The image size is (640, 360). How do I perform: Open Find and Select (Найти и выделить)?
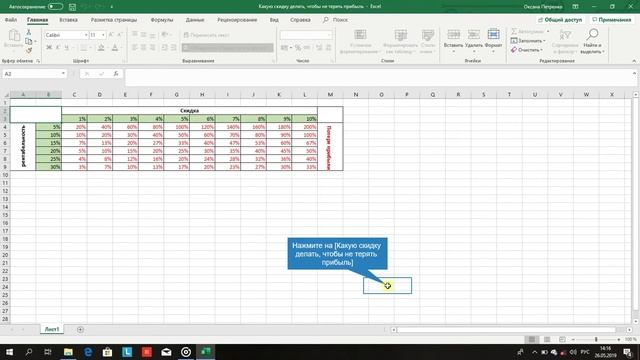click(x=592, y=41)
